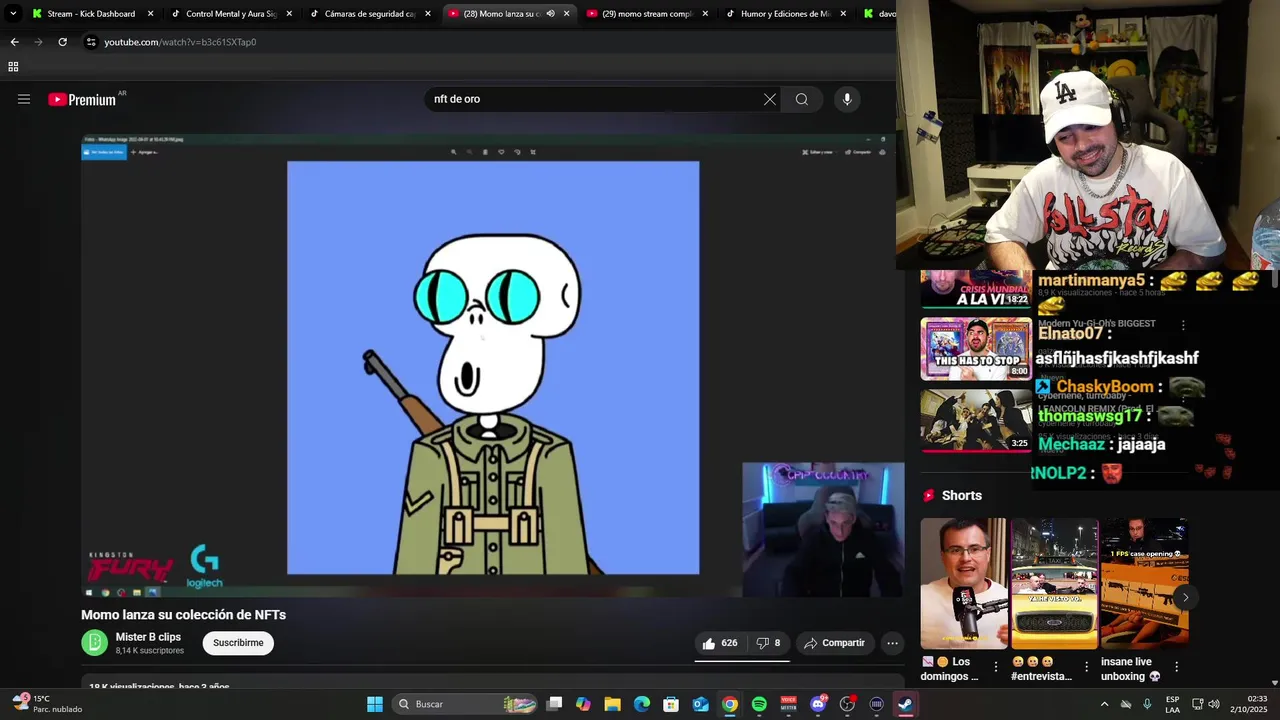The height and width of the screenshot is (720, 1280).
Task: Open the tab search dropdown arrow
Action: tap(13, 14)
